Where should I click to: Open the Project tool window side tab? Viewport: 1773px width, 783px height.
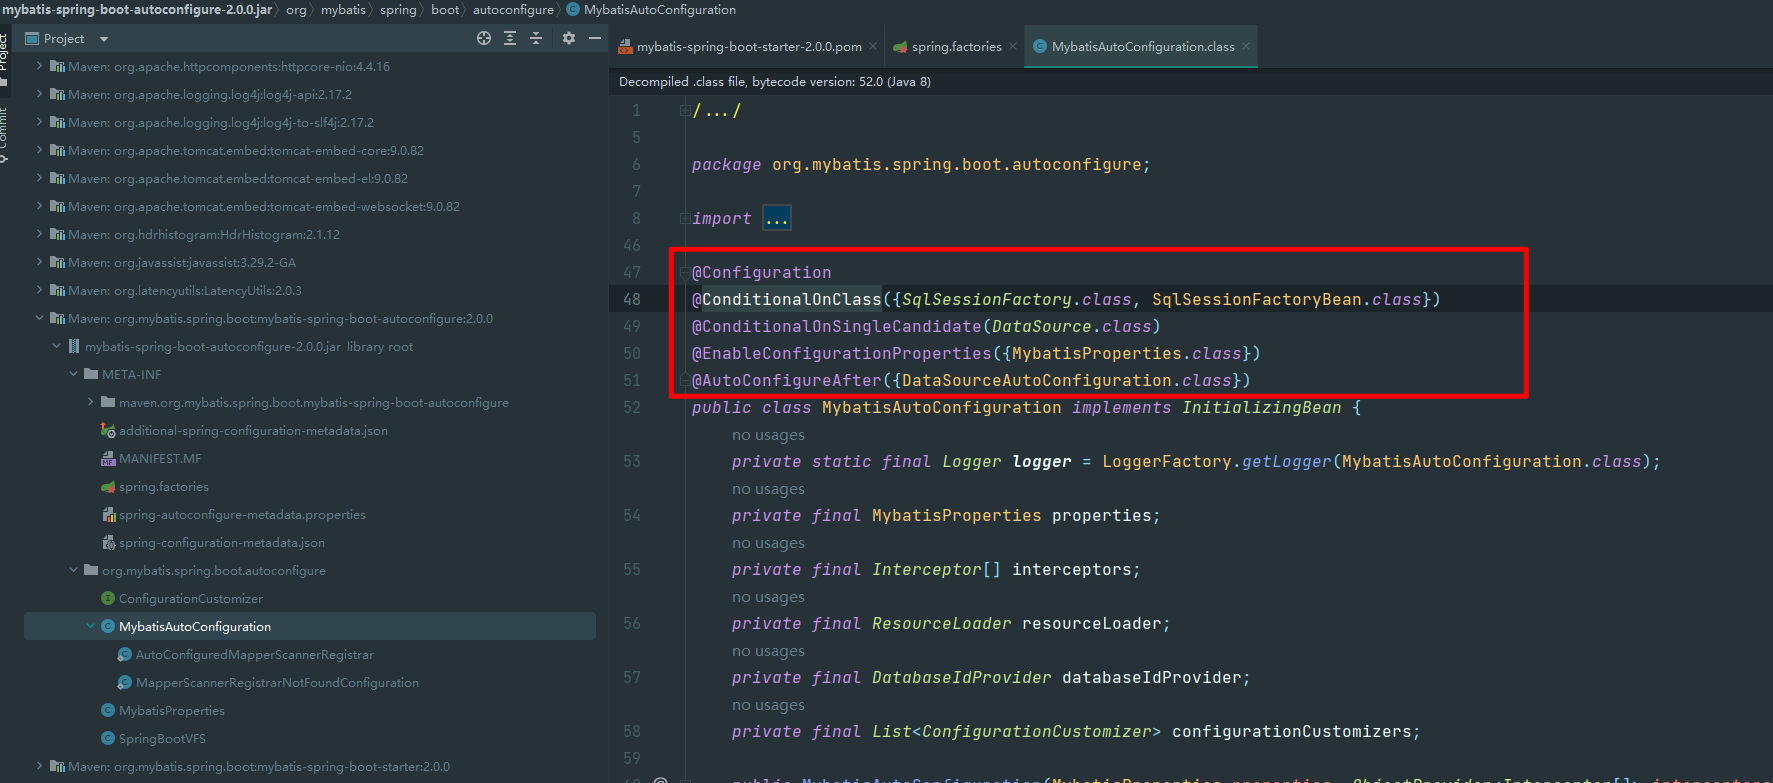click(x=4, y=58)
